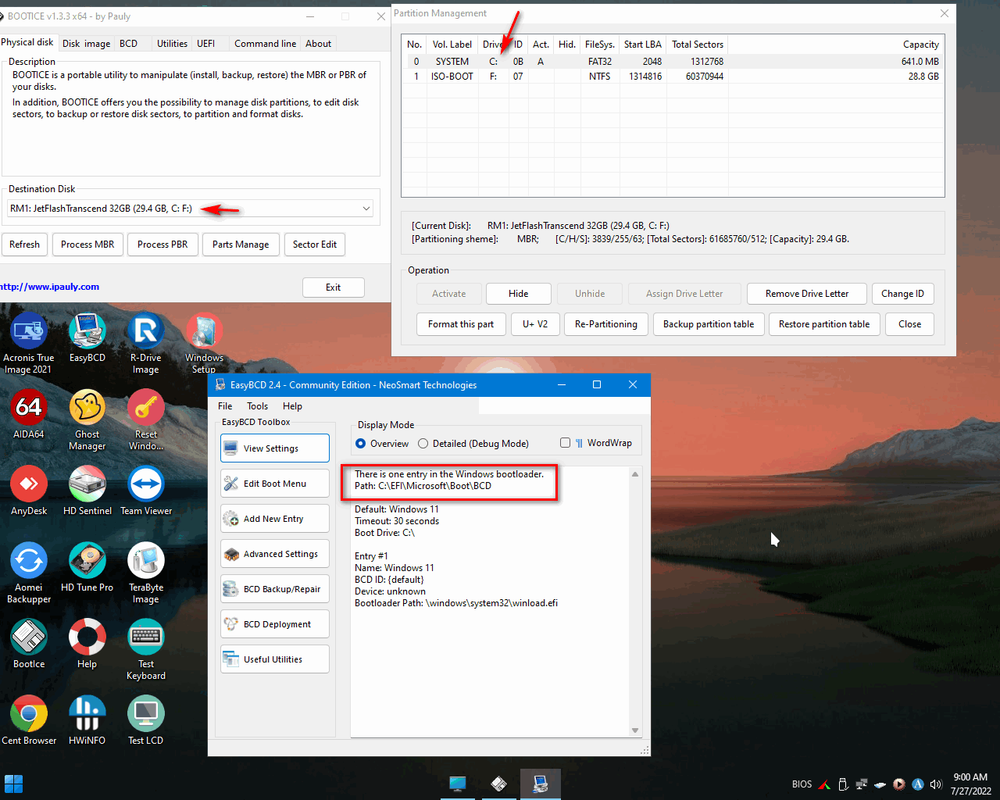
Task: Select SYSTEM partition row in table
Action: point(673,61)
